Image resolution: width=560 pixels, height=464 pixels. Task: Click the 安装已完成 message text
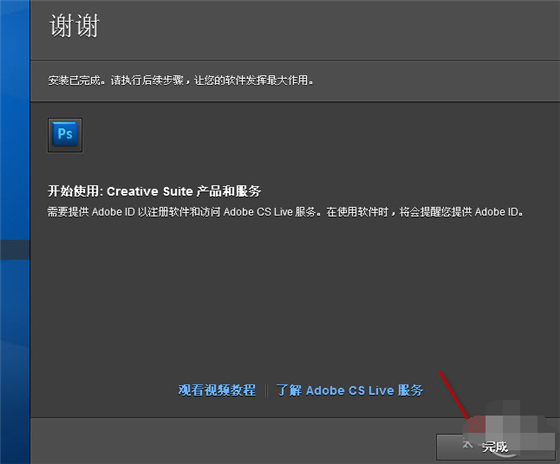point(181,80)
